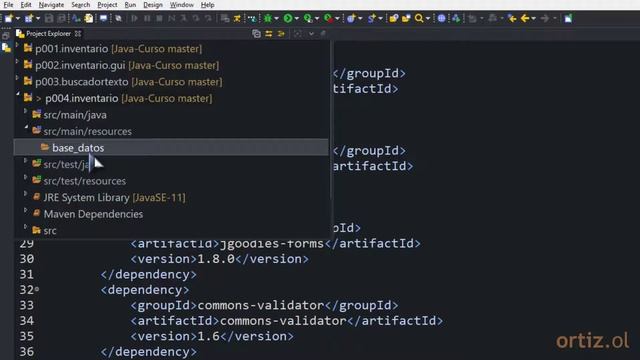Image resolution: width=640 pixels, height=360 pixels.
Task: Open the Project menu
Action: (x=107, y=5)
